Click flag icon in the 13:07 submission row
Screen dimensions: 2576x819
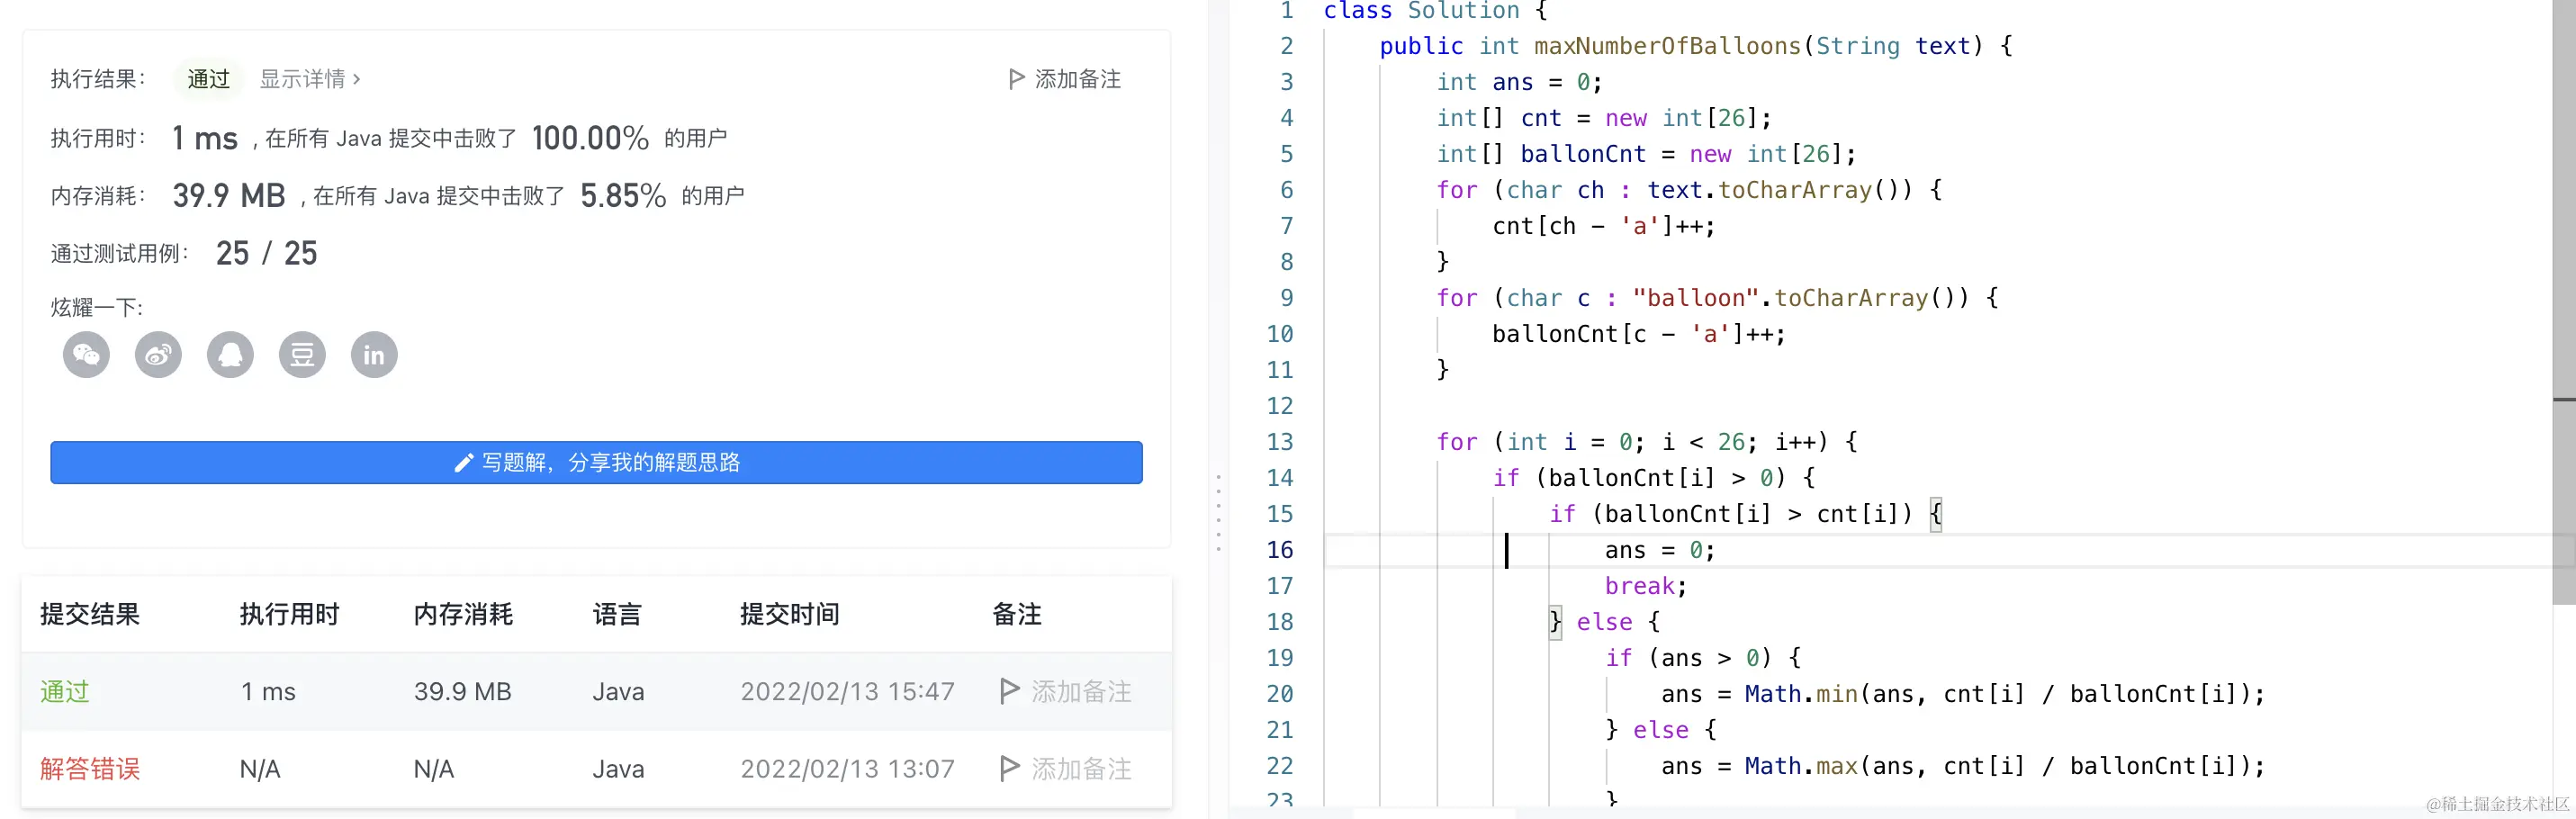(1009, 768)
